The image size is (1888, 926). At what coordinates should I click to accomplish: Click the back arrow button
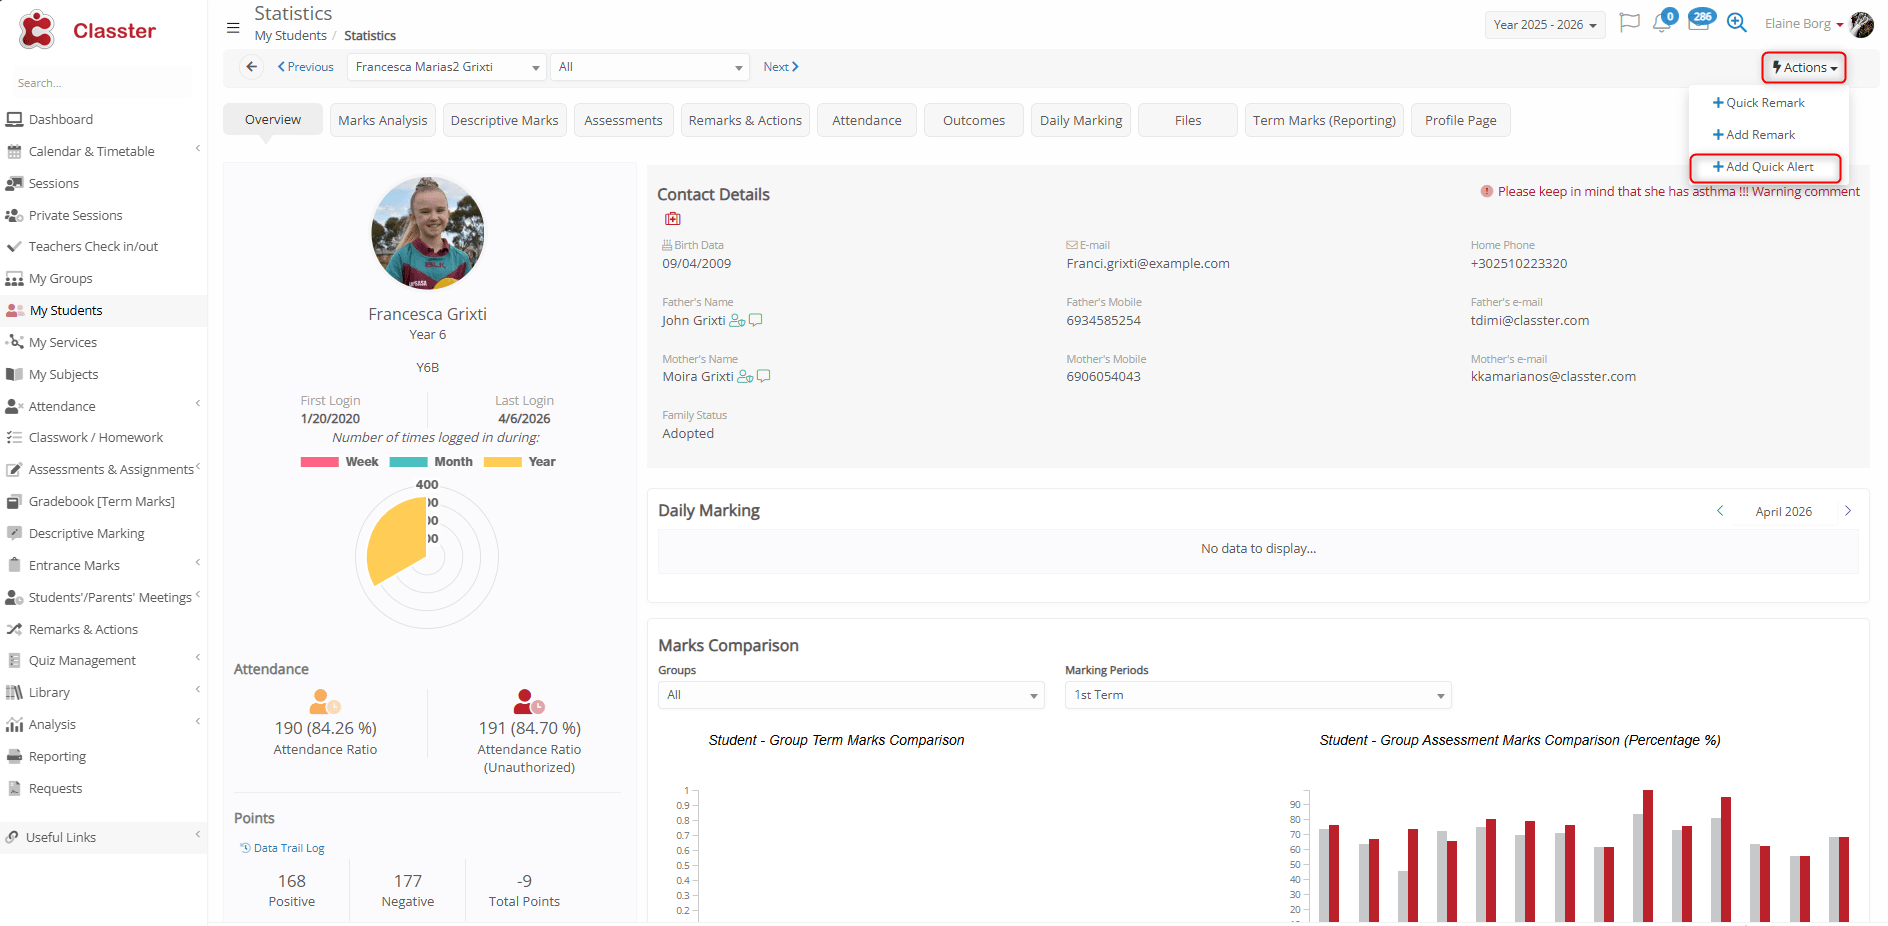(252, 67)
